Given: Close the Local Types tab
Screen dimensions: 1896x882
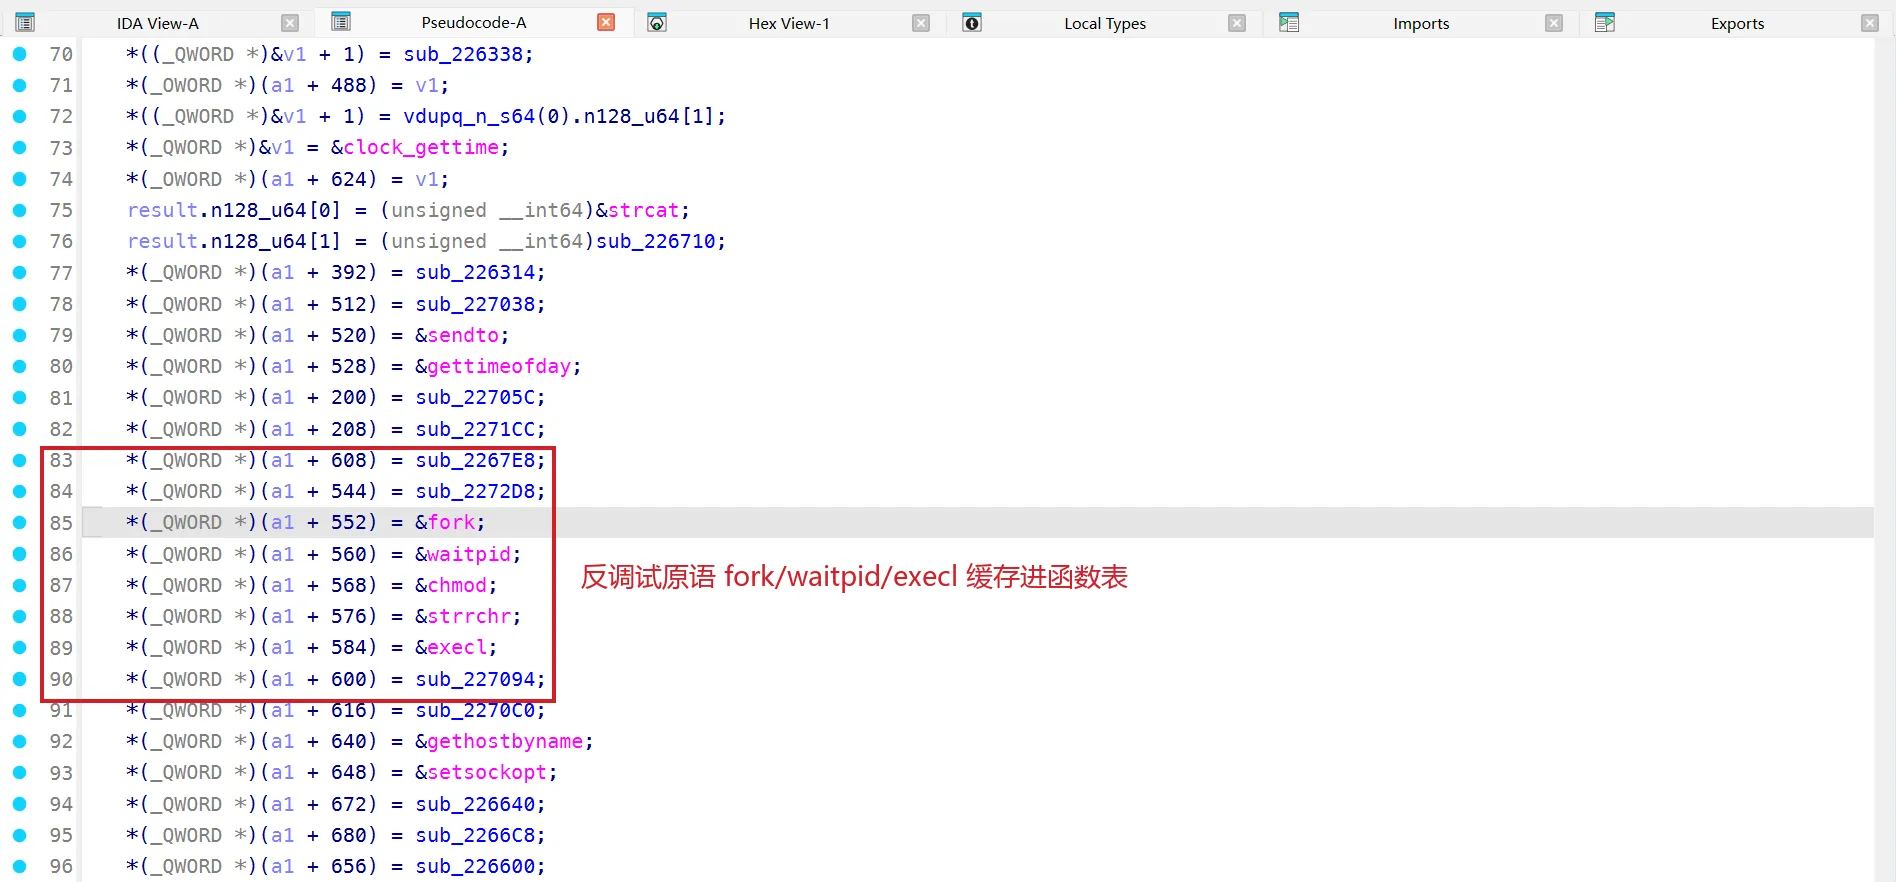Looking at the screenshot, I should [1237, 23].
